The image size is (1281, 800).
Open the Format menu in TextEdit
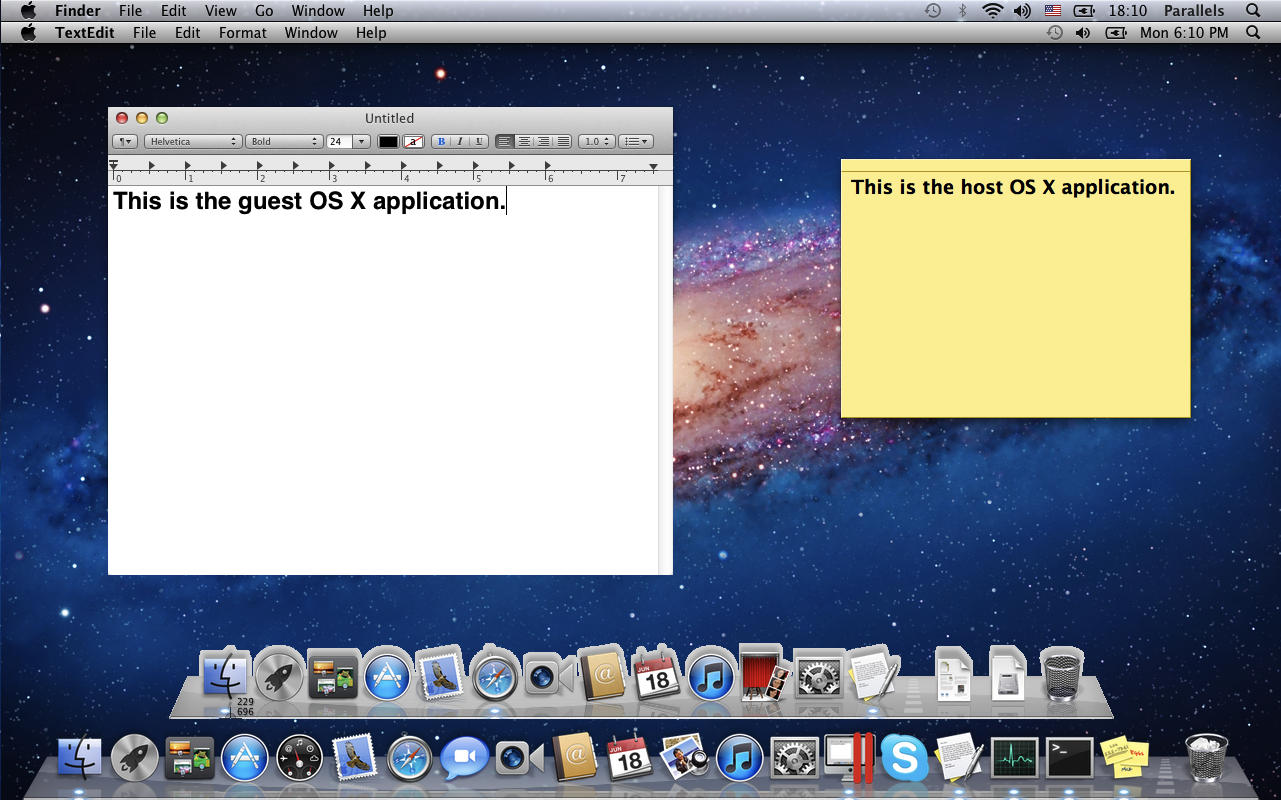(x=242, y=32)
